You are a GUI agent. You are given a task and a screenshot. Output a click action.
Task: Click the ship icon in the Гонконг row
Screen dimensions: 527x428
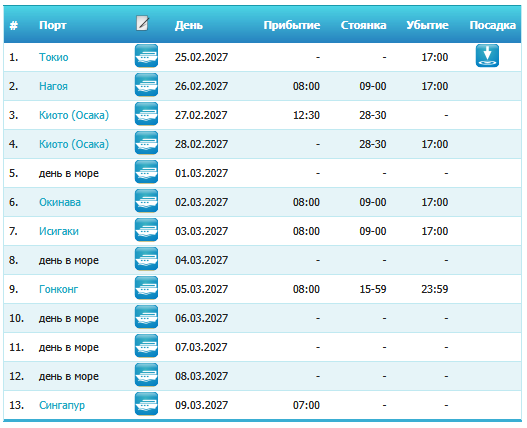click(x=146, y=288)
